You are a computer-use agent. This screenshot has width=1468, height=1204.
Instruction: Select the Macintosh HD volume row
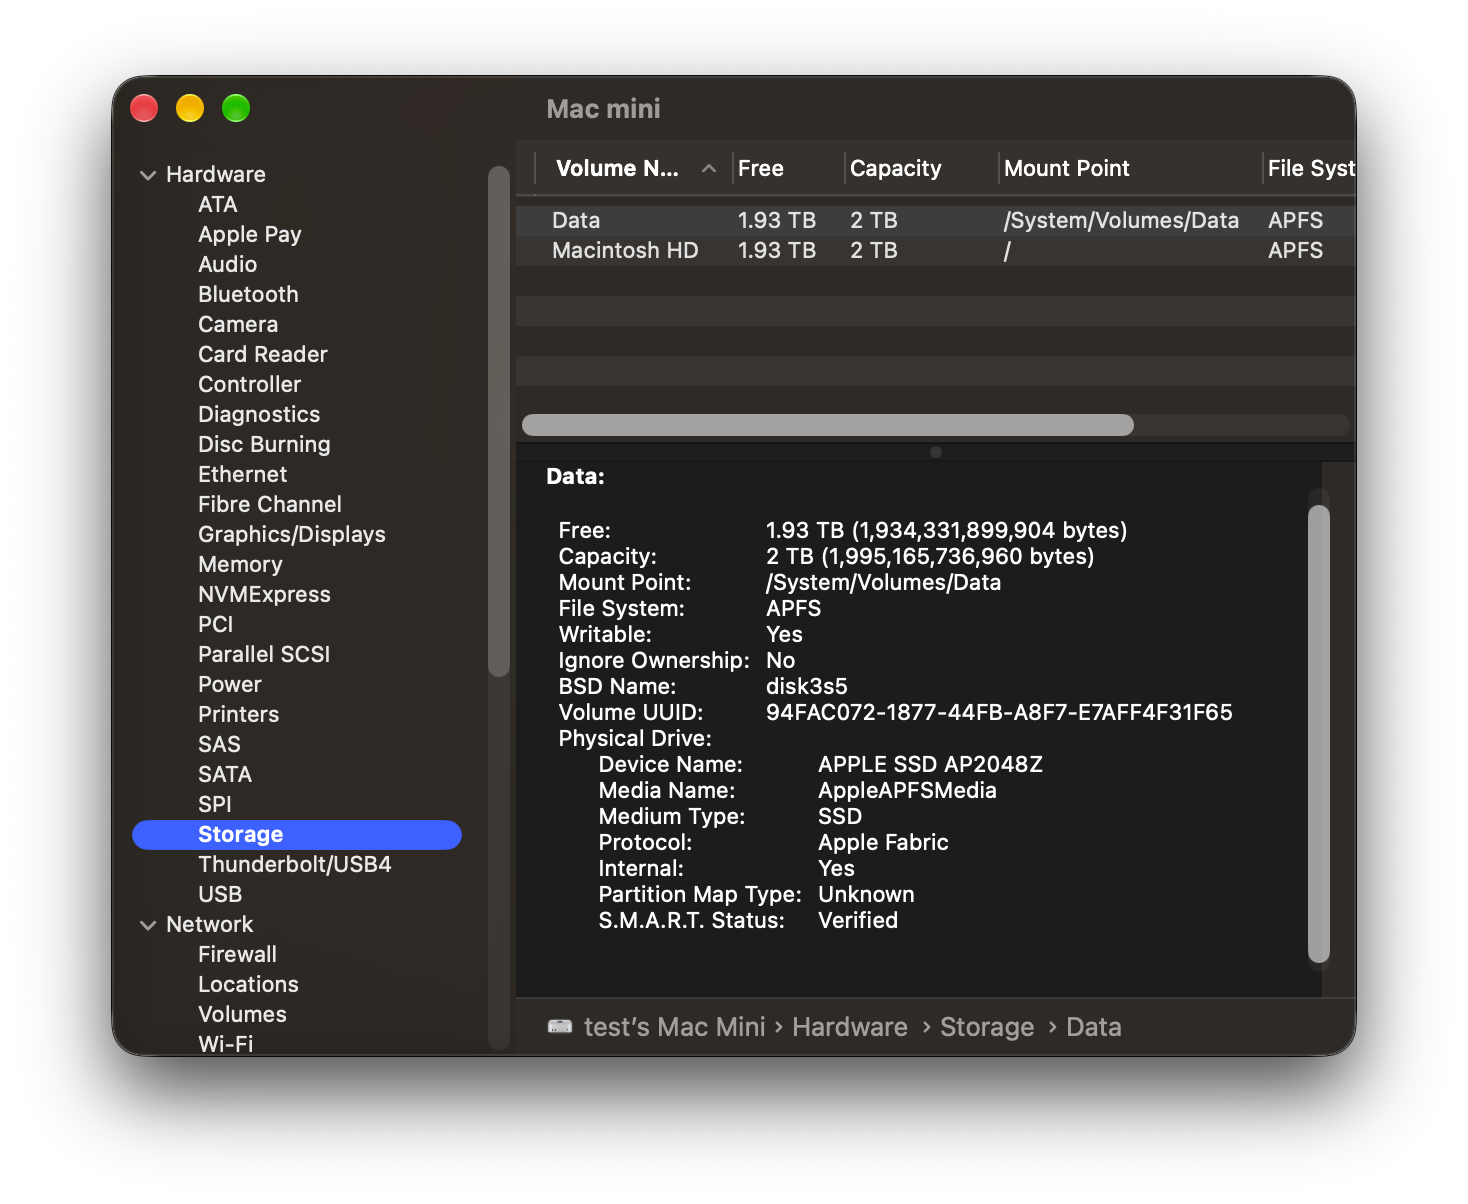[935, 250]
